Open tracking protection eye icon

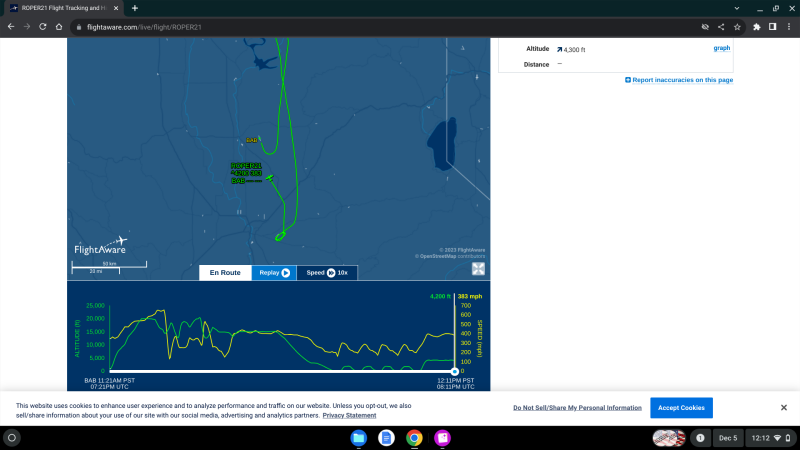point(705,27)
